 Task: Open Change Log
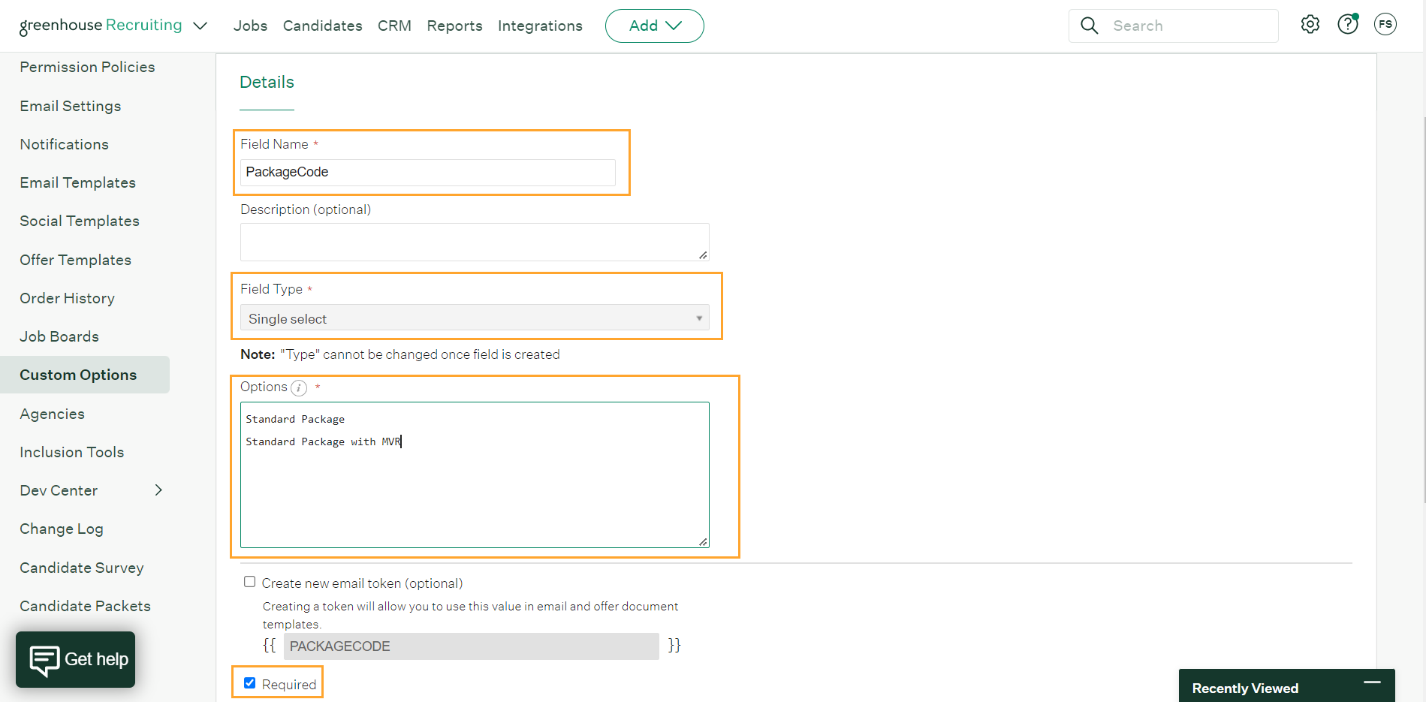point(61,529)
